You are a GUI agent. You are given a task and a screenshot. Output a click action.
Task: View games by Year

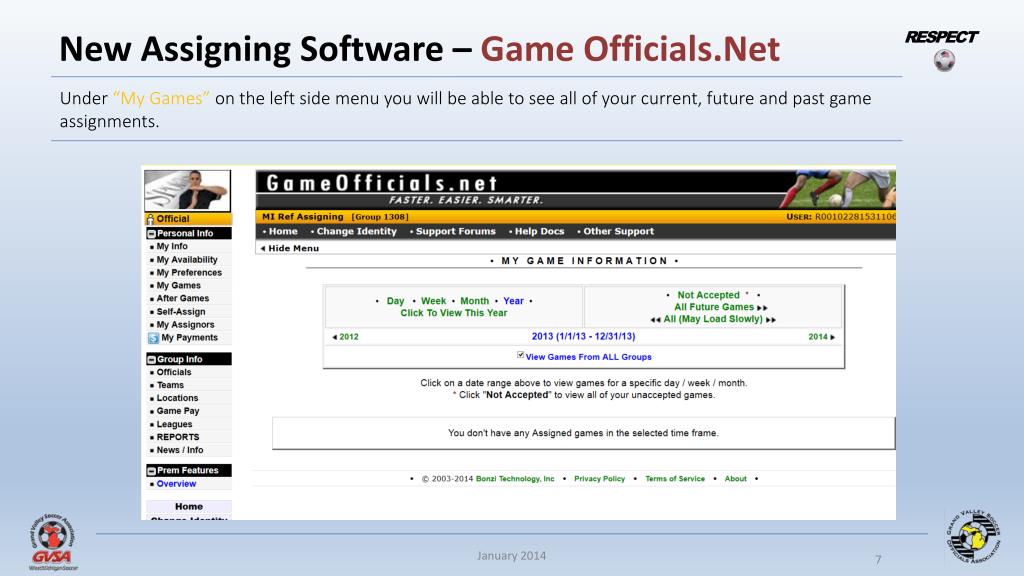click(x=513, y=301)
